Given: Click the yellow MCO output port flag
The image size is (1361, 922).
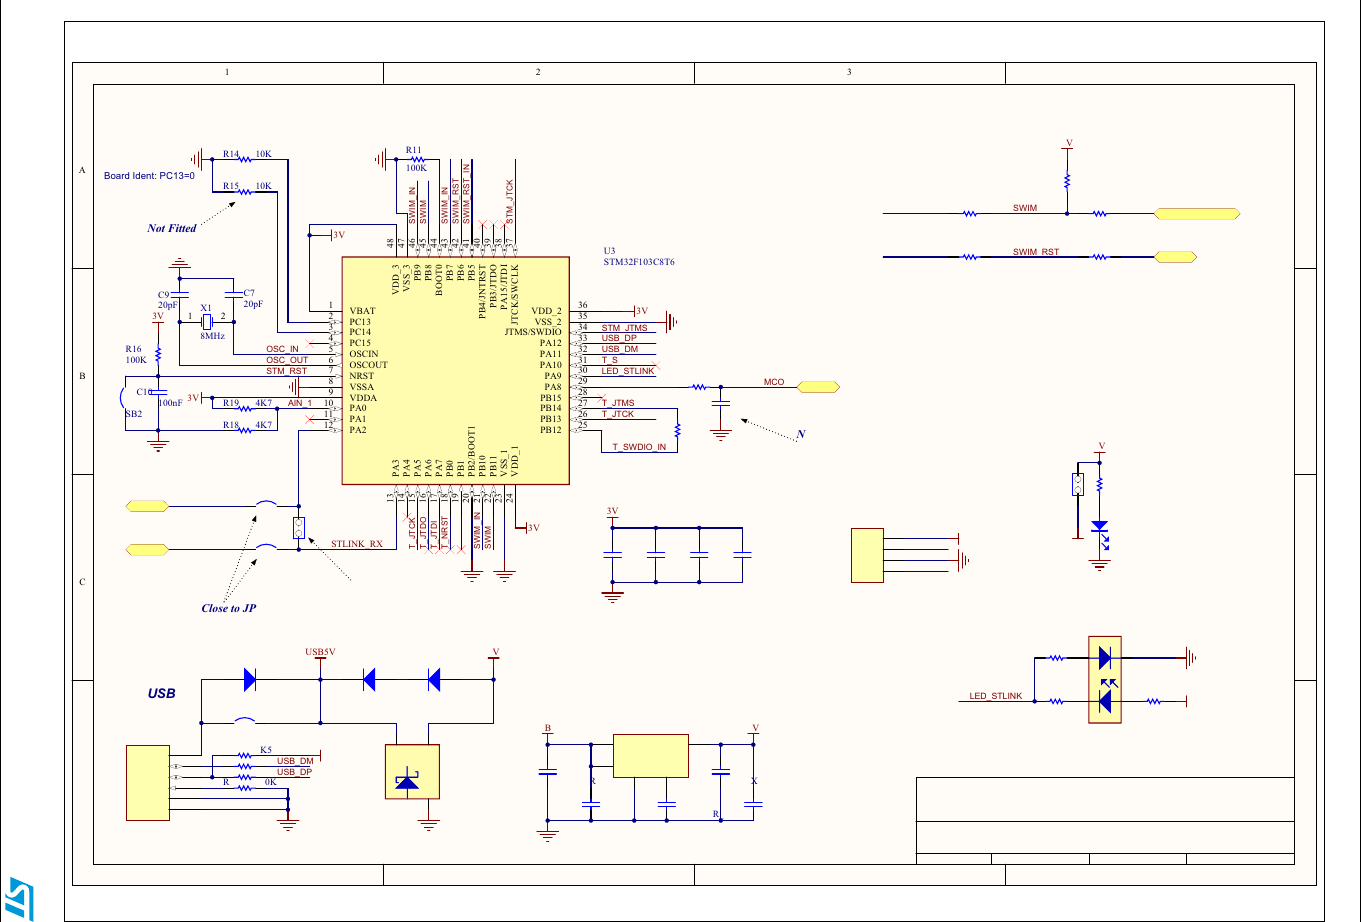Looking at the screenshot, I should pos(818,385).
